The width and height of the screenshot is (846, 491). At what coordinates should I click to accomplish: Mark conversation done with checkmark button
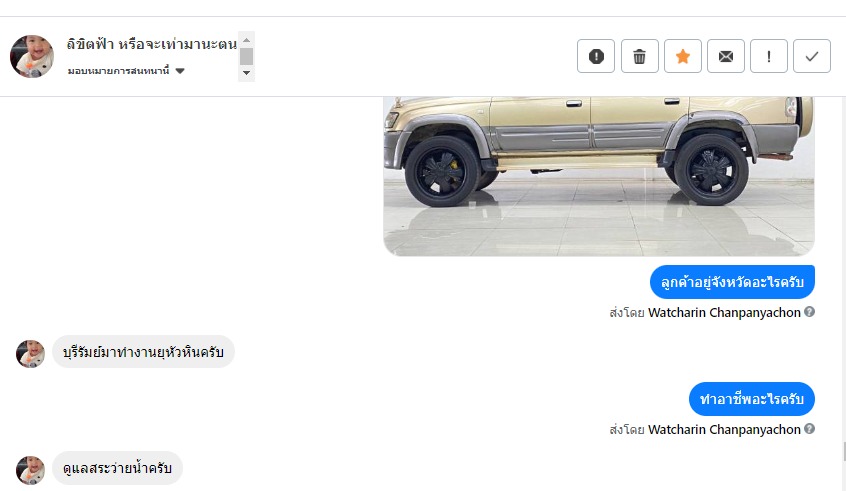tap(812, 56)
